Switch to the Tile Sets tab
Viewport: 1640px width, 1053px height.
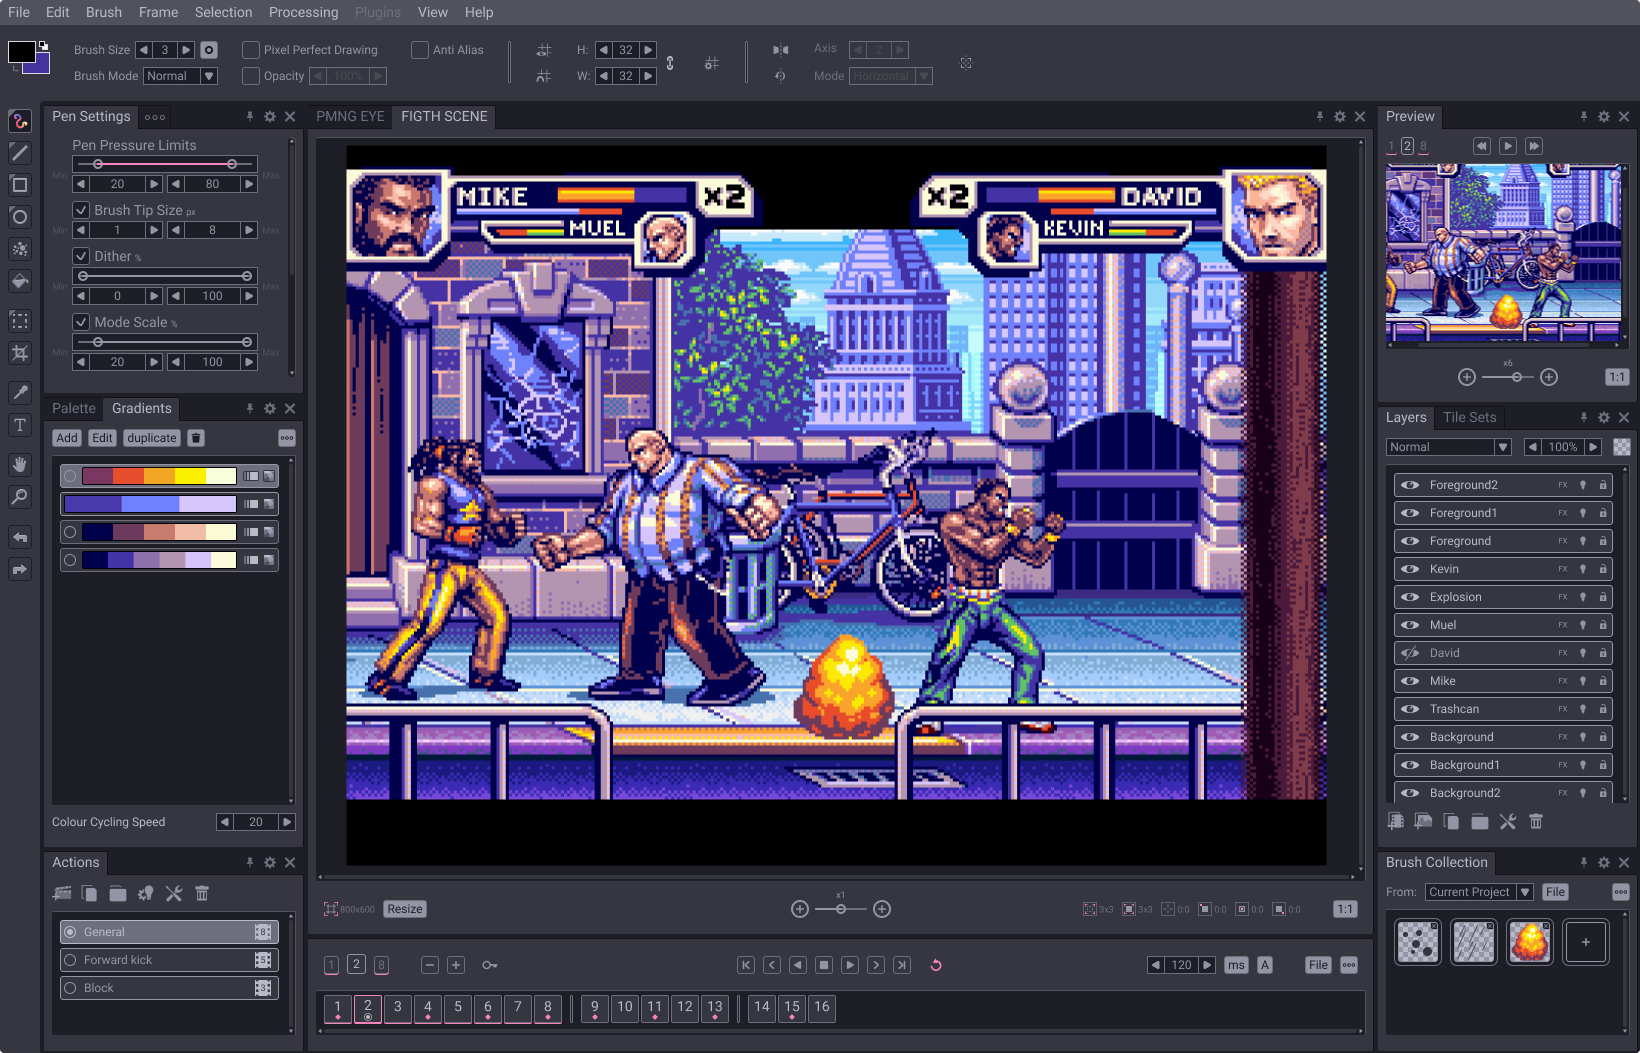click(x=1469, y=418)
